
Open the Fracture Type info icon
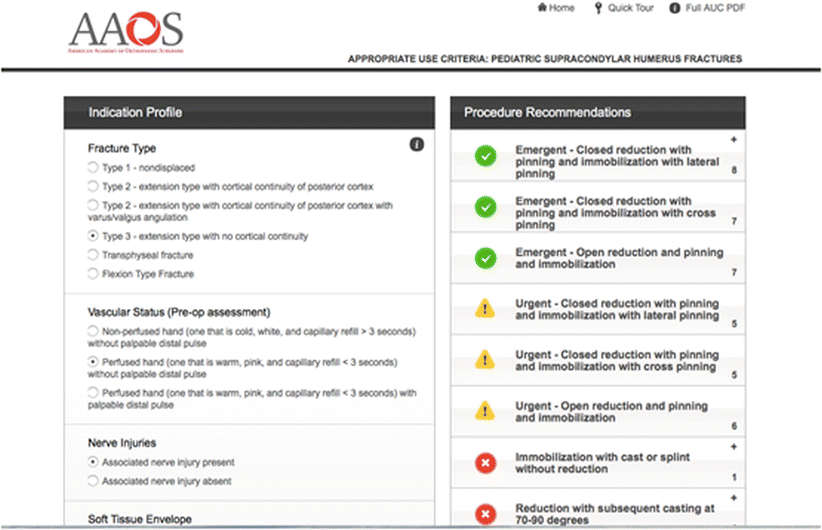click(417, 145)
